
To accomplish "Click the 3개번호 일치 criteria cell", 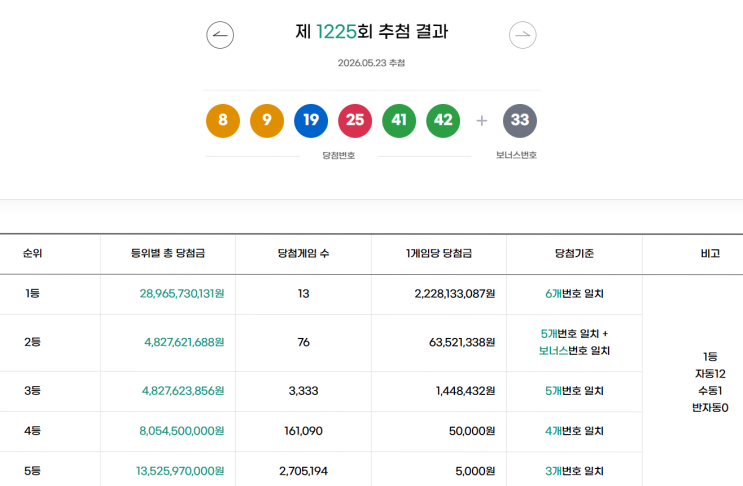I will coord(574,471).
